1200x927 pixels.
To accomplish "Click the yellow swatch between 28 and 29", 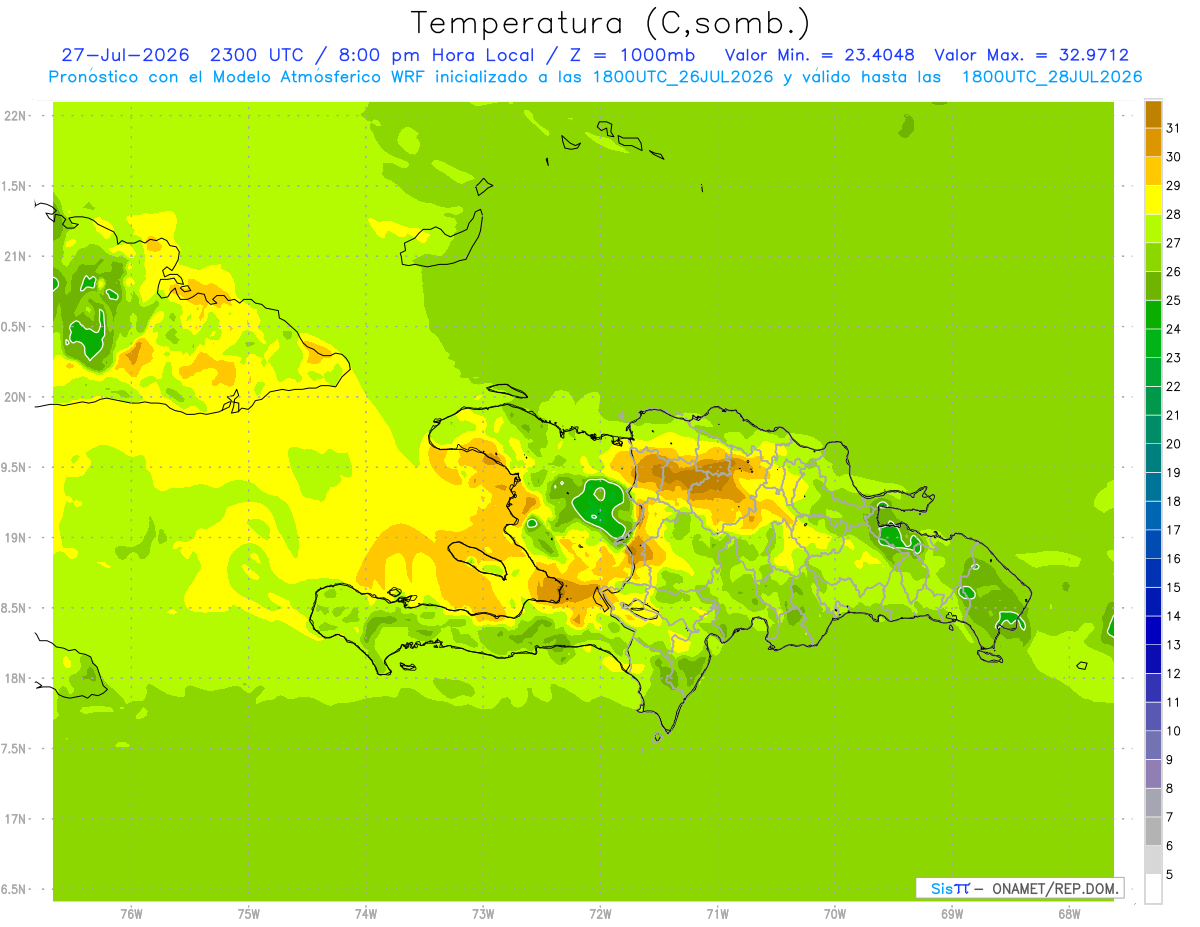I will pos(1153,200).
